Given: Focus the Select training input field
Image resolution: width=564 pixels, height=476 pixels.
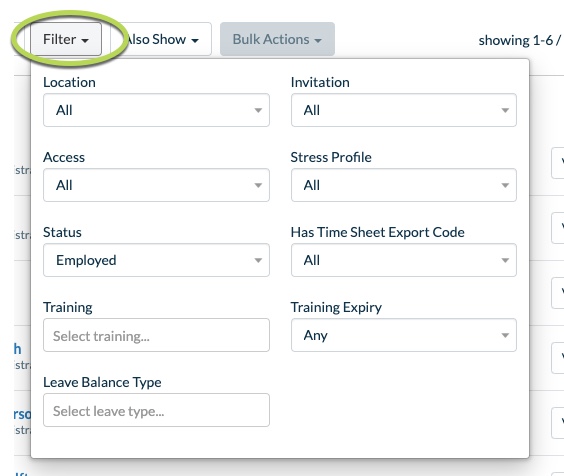Looking at the screenshot, I should coord(156,335).
